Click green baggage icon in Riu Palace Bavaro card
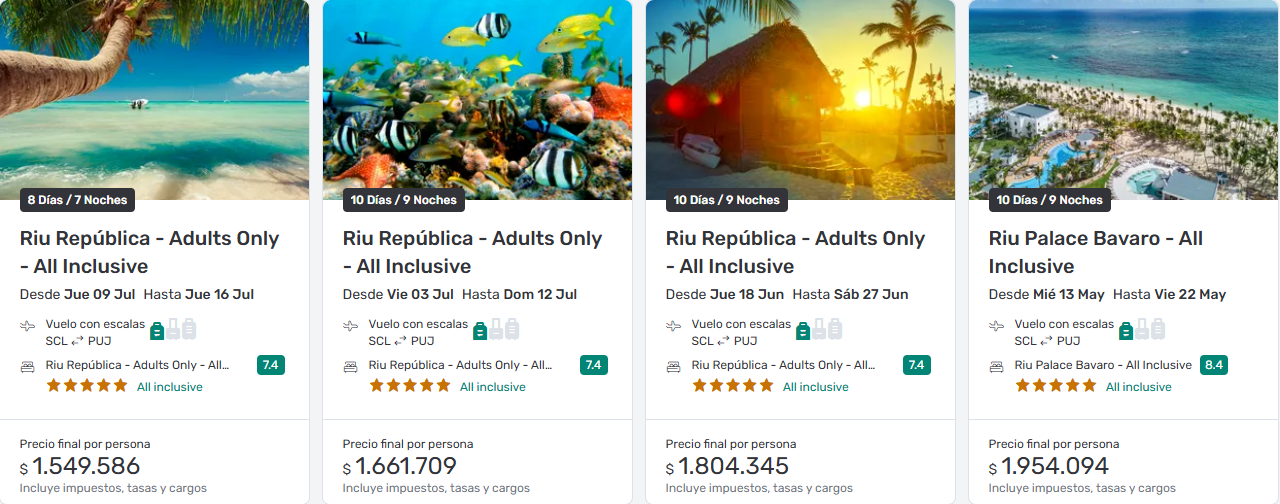Viewport: 1280px width, 504px height. 1126,330
